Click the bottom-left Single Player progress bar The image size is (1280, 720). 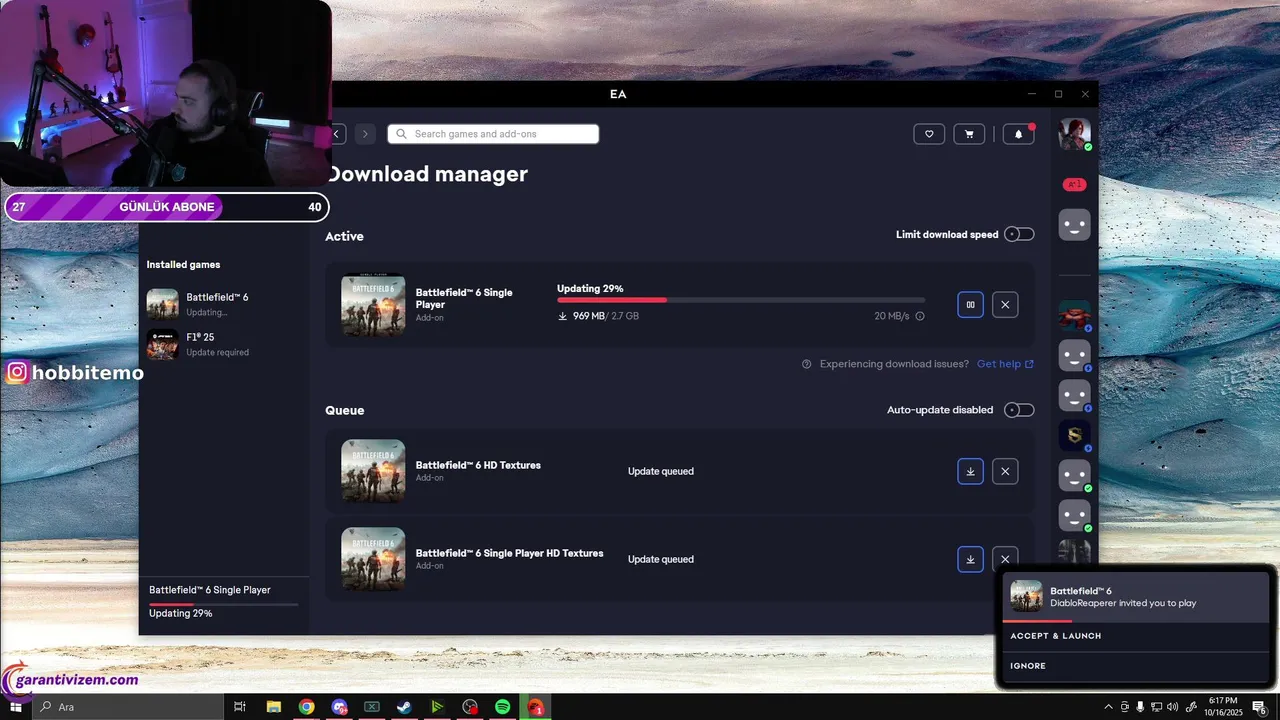click(x=223, y=604)
